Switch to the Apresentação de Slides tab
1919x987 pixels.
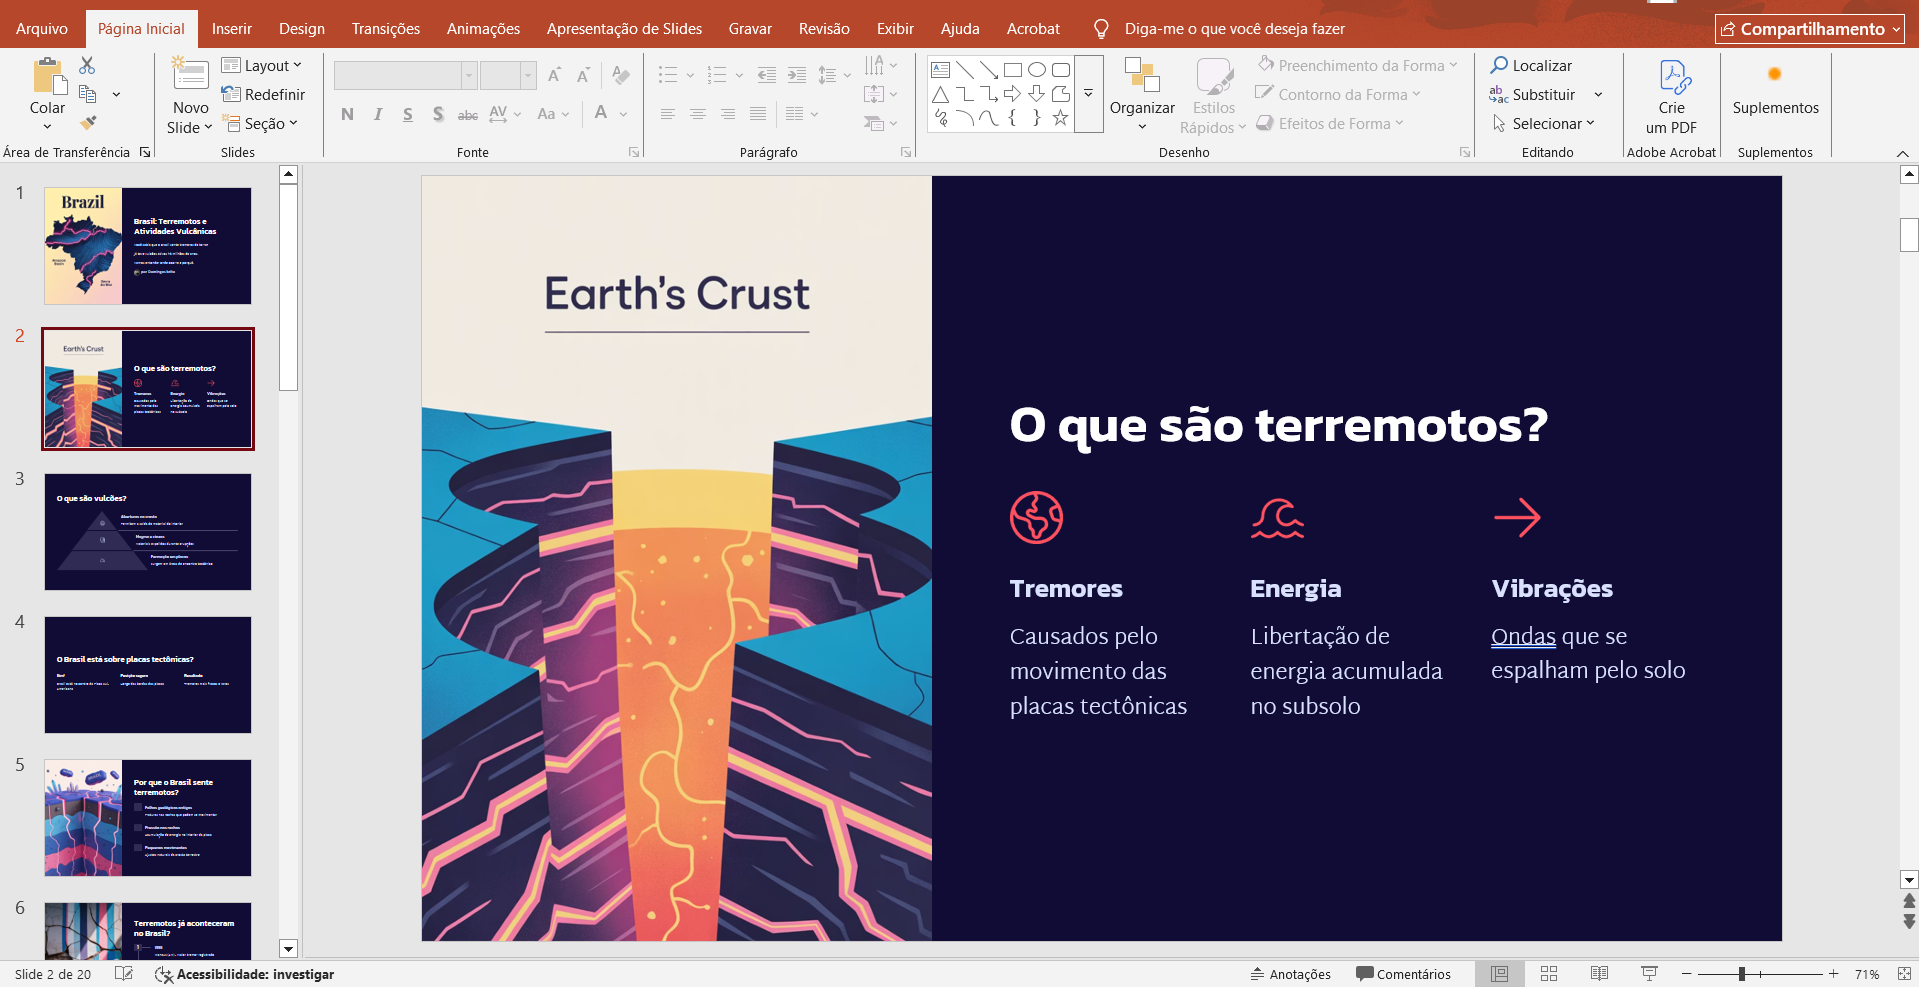point(624,29)
